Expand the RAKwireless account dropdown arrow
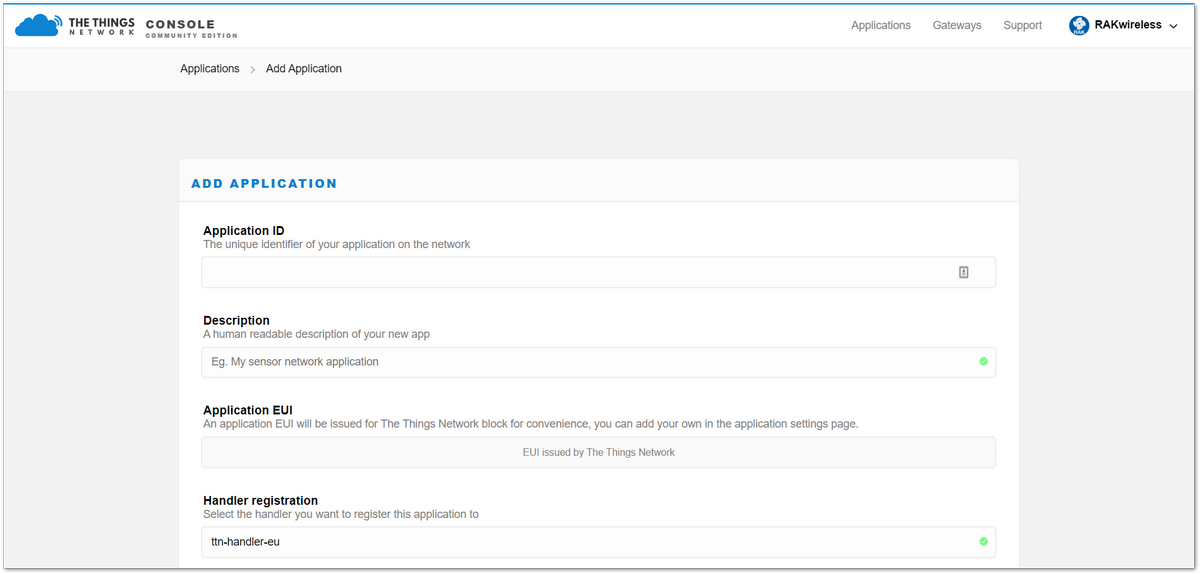The width and height of the screenshot is (1200, 574). click(x=1173, y=26)
